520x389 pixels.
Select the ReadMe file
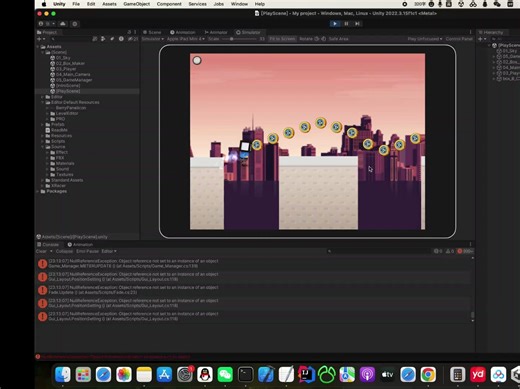56,130
